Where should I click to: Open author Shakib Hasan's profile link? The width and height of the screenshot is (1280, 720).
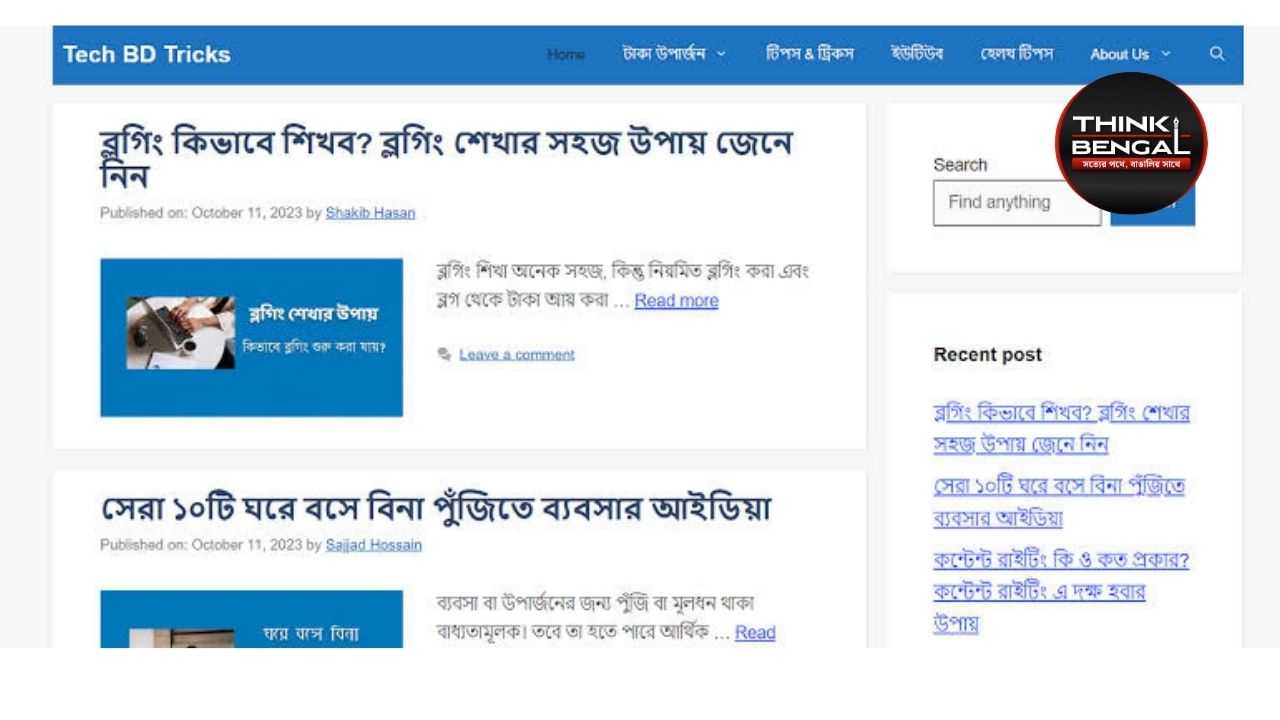point(370,213)
